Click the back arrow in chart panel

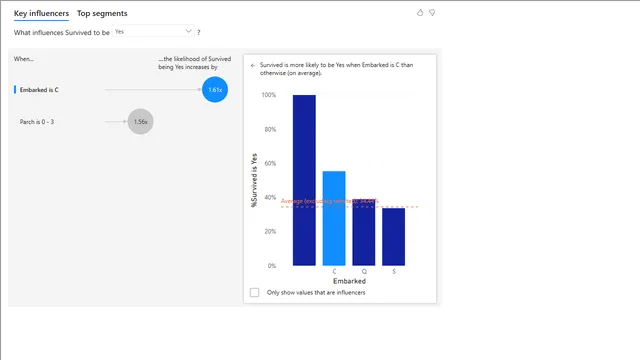[x=253, y=65]
